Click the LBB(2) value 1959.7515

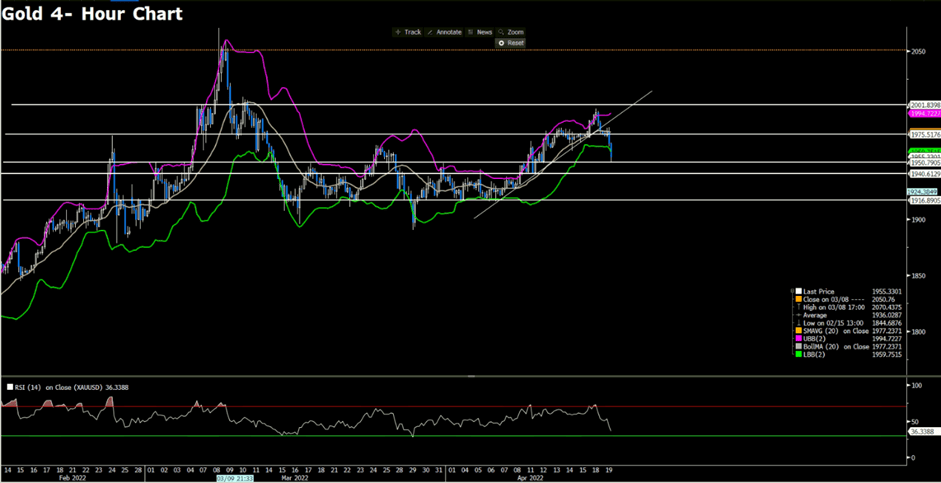click(885, 354)
